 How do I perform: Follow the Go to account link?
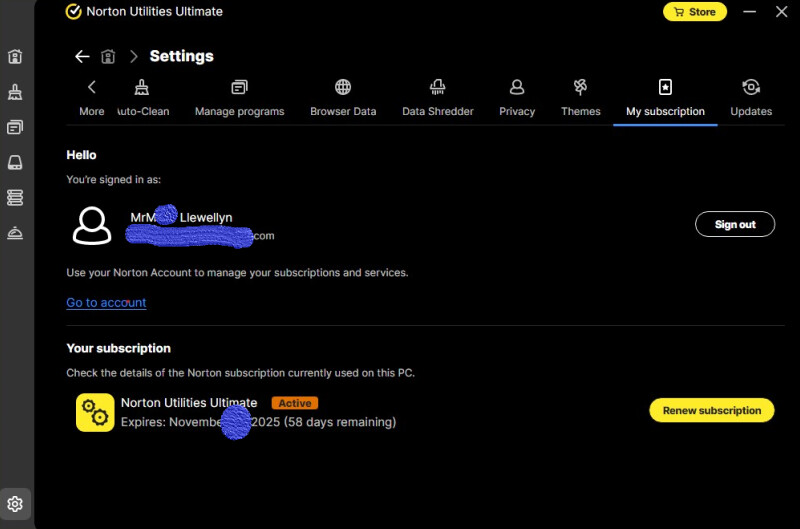[106, 303]
